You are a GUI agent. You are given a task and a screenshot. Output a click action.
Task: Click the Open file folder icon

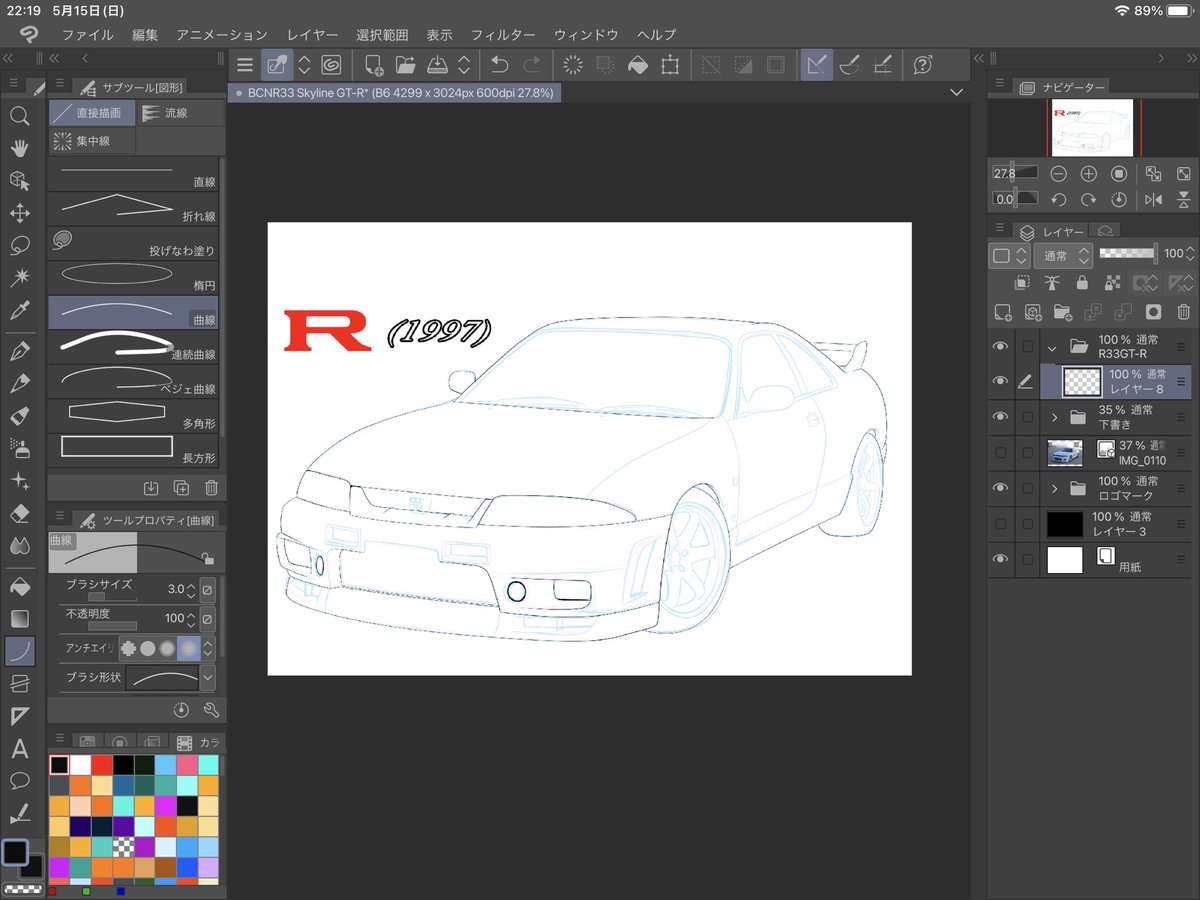[x=405, y=65]
